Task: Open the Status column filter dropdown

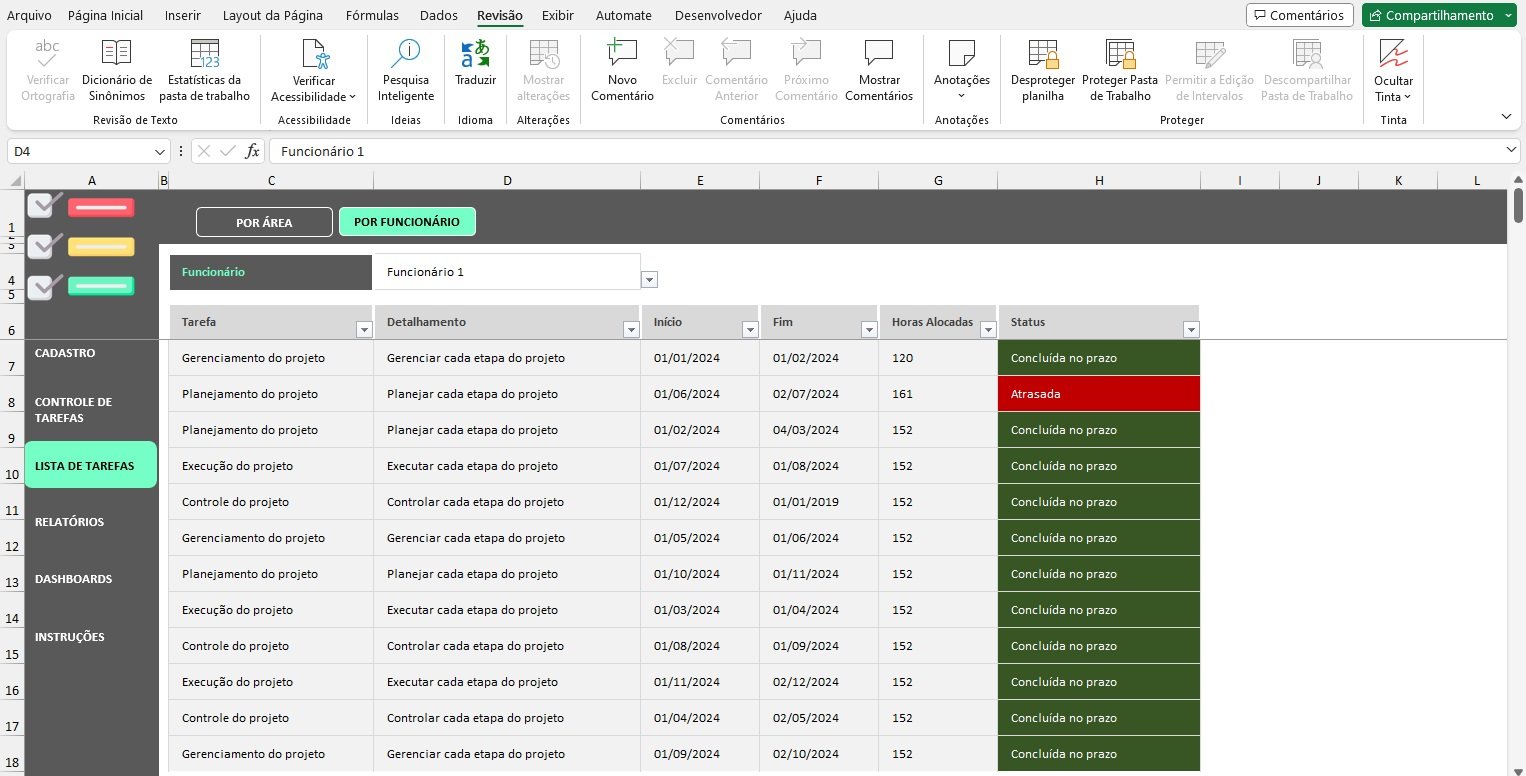Action: (x=1190, y=329)
